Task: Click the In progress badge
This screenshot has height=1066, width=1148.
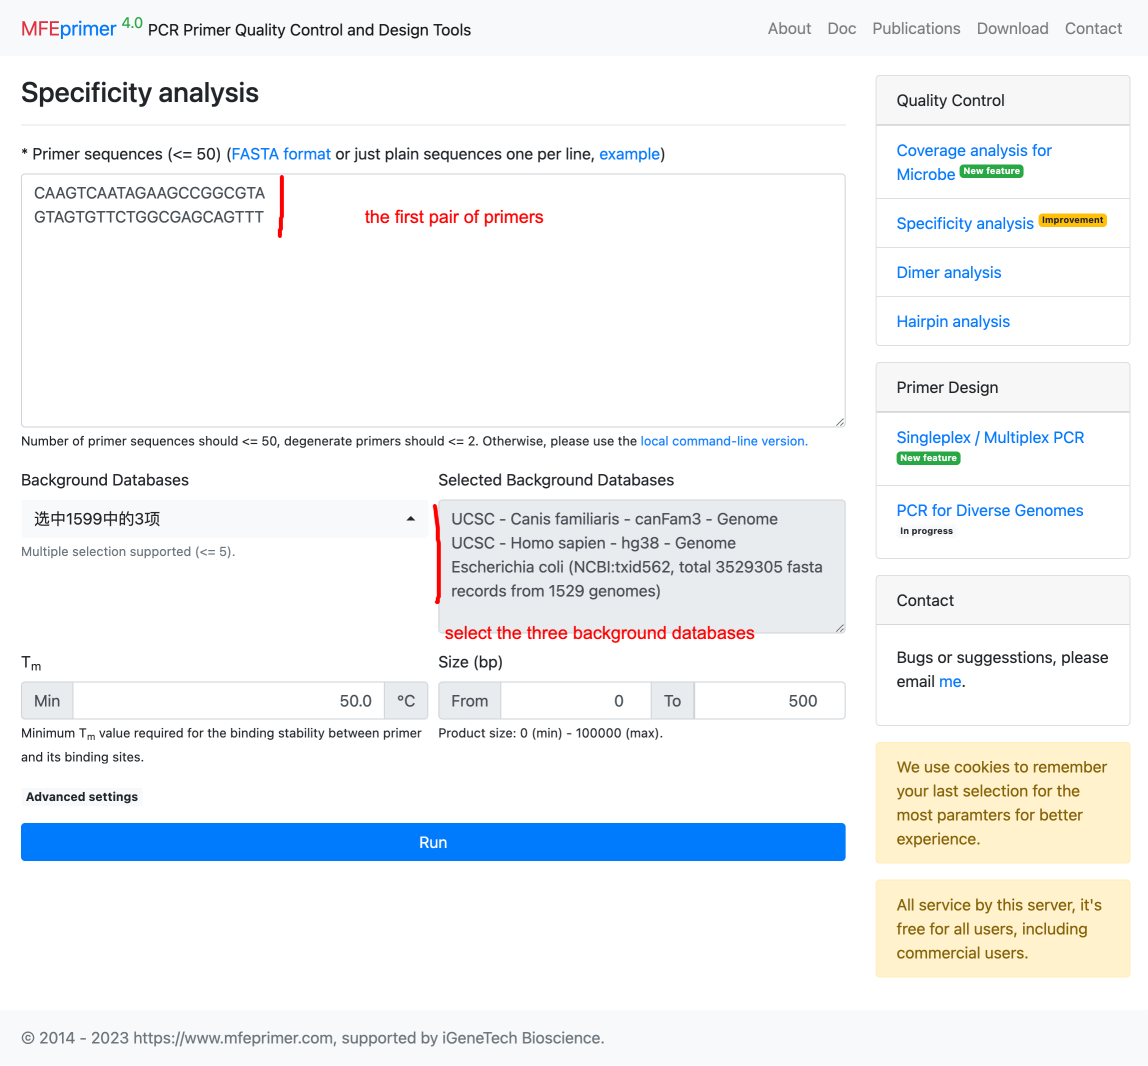Action: (926, 532)
